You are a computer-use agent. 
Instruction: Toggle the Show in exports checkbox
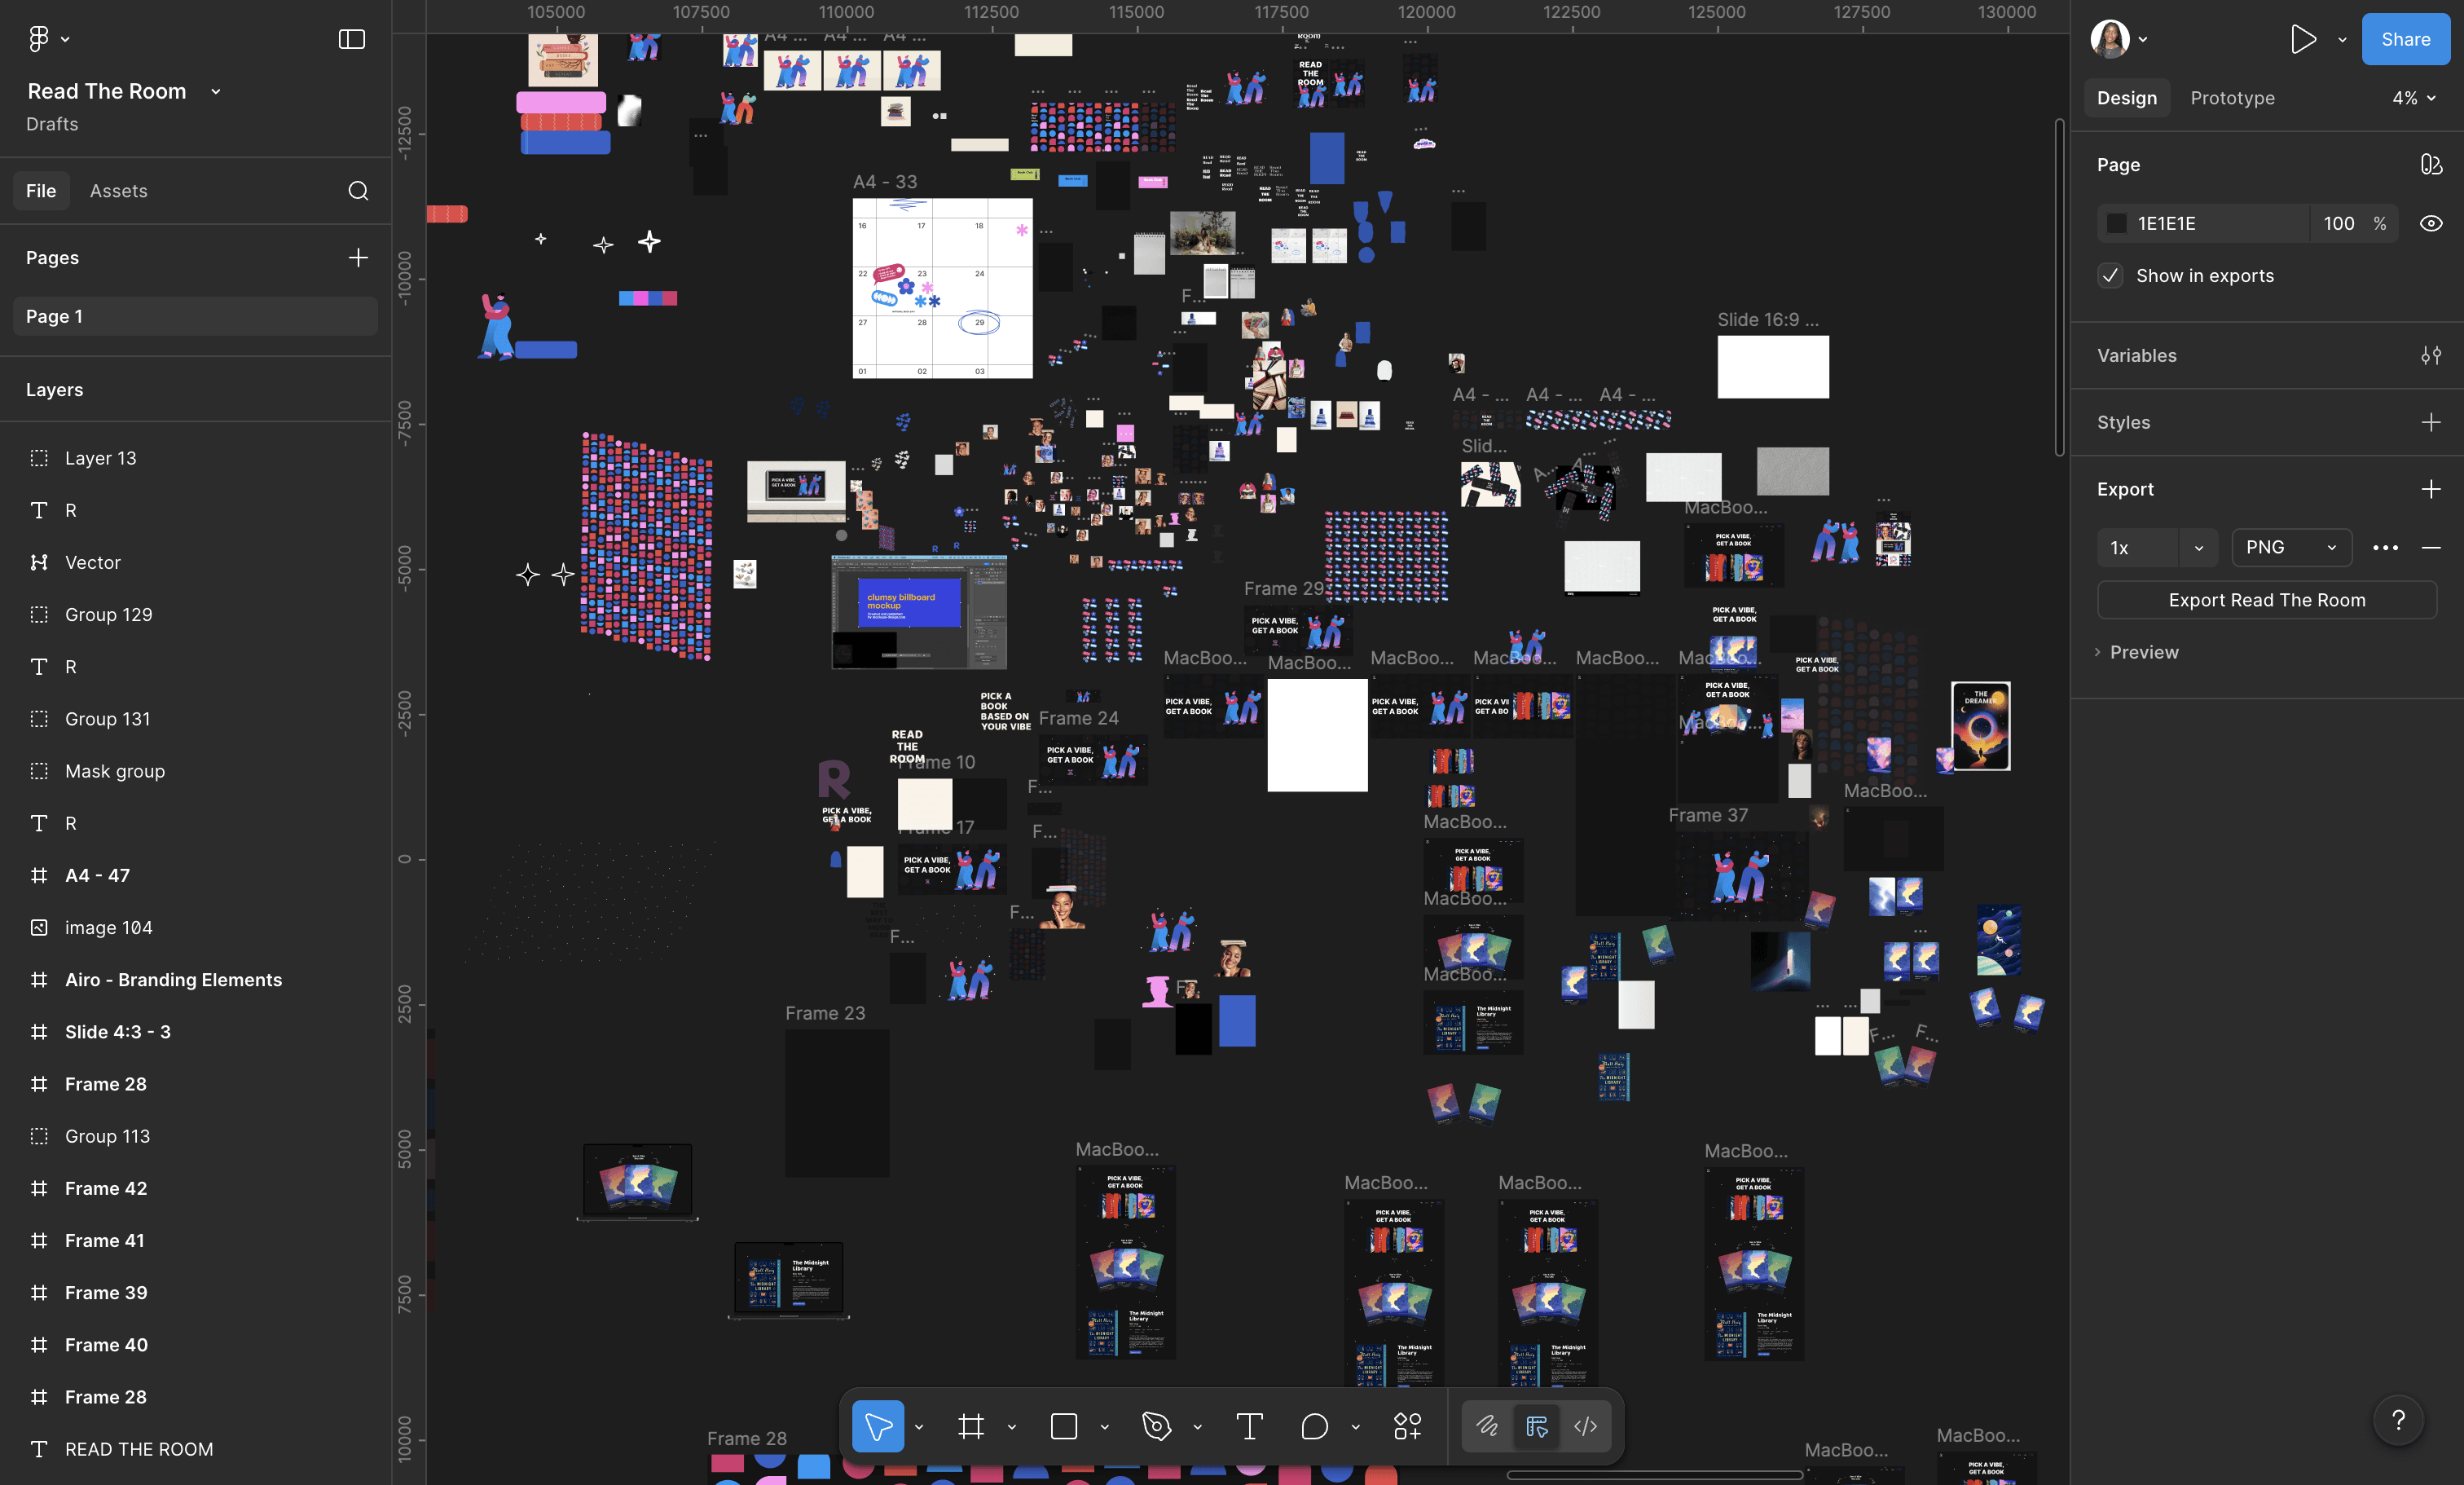[2110, 276]
